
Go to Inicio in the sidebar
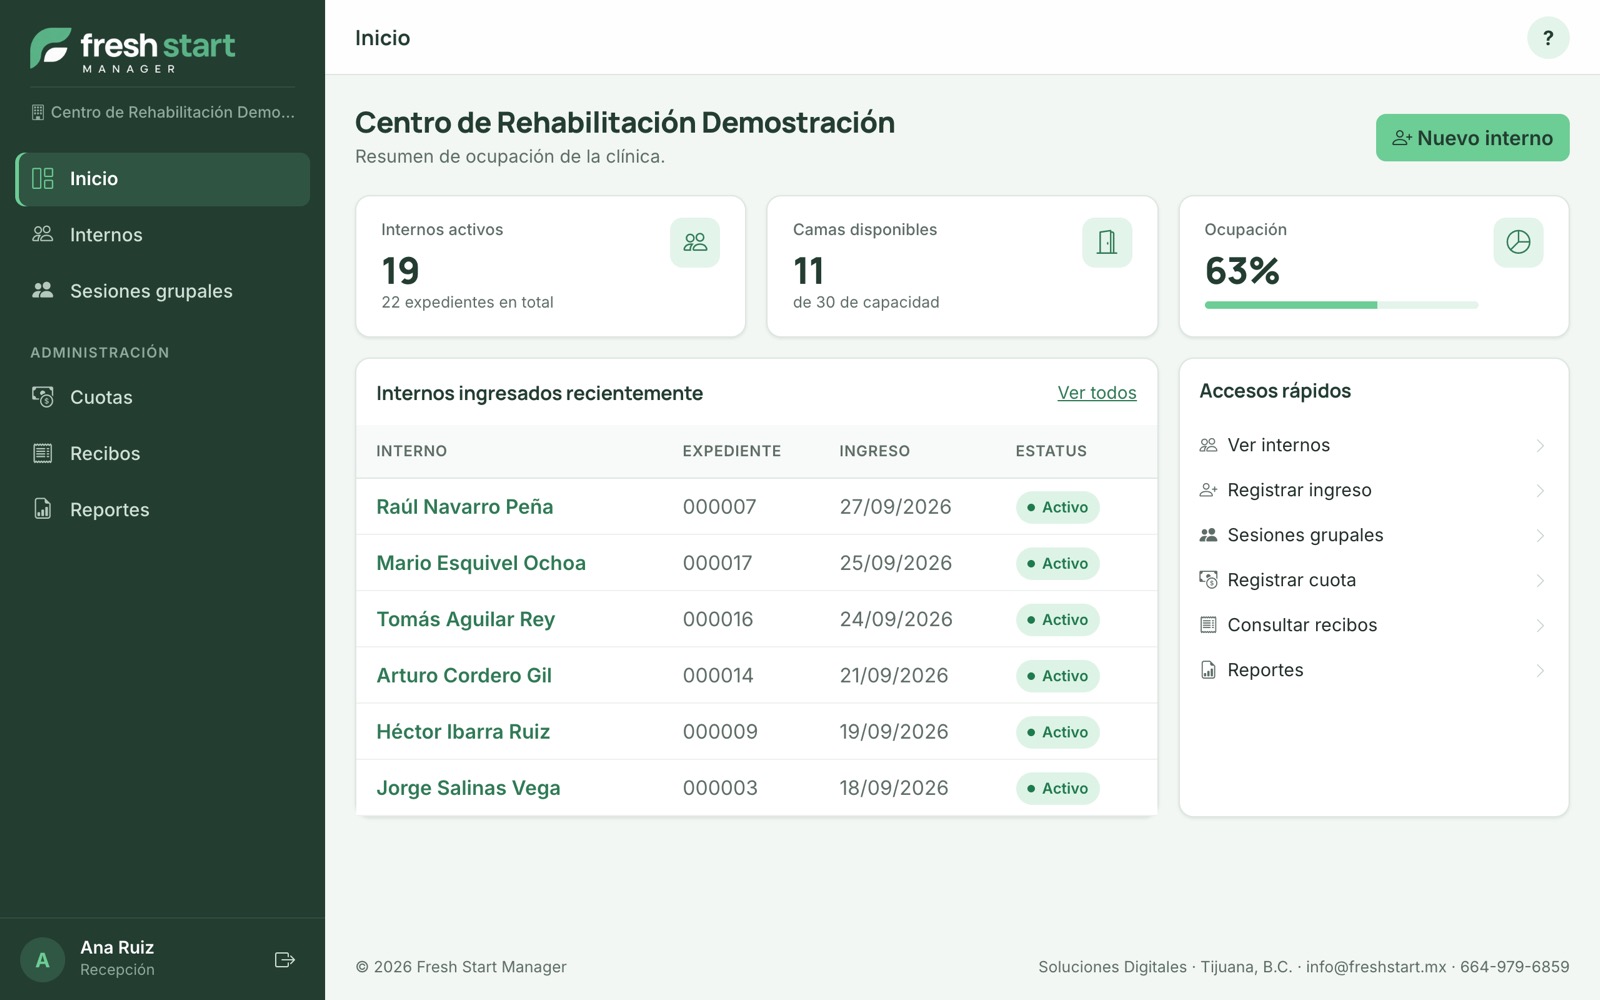point(163,179)
